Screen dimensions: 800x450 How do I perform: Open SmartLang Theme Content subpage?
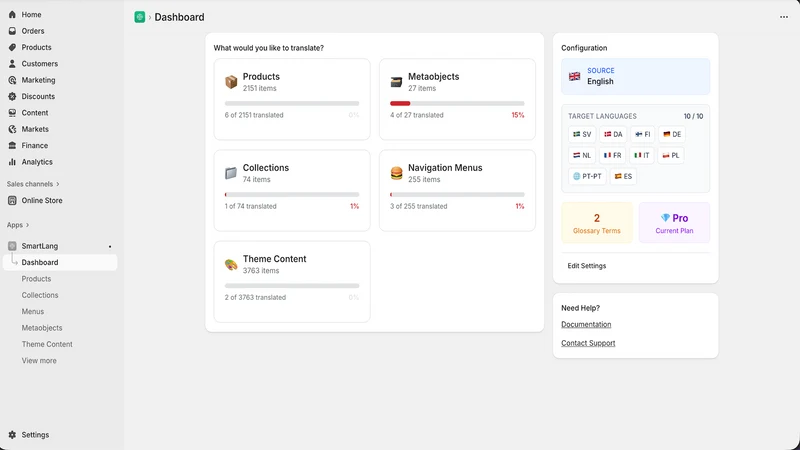pos(47,344)
